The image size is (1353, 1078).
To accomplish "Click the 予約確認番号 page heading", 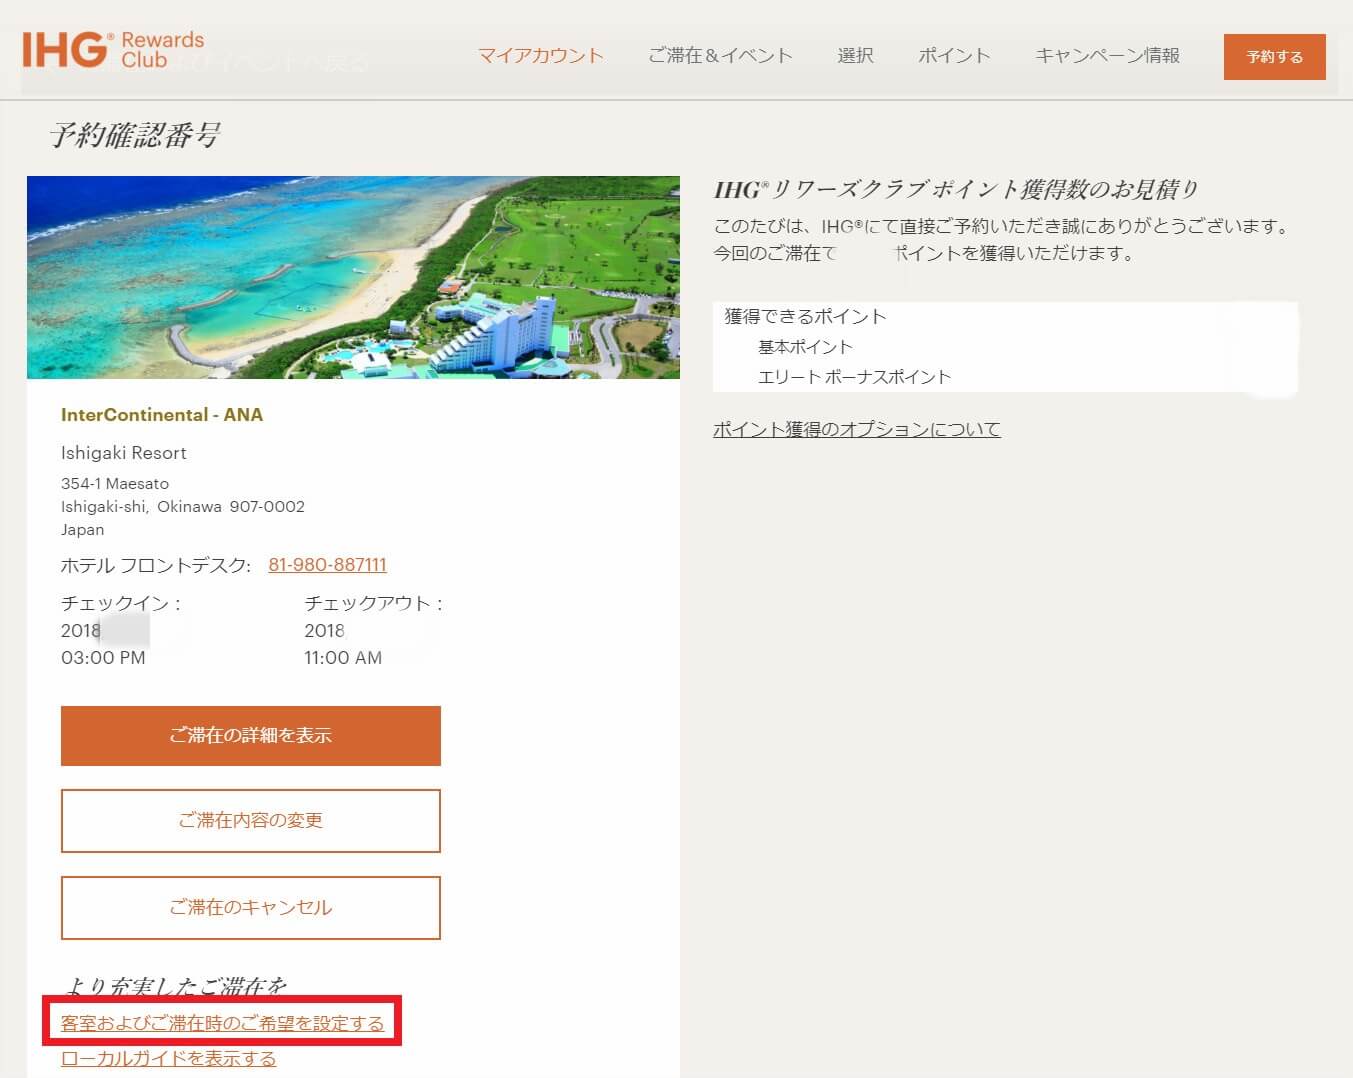I will (x=135, y=135).
